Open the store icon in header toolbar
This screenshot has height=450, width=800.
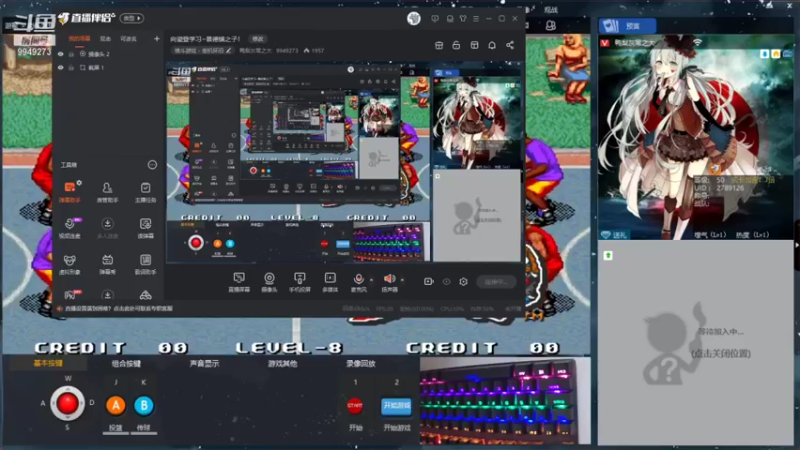(439, 45)
